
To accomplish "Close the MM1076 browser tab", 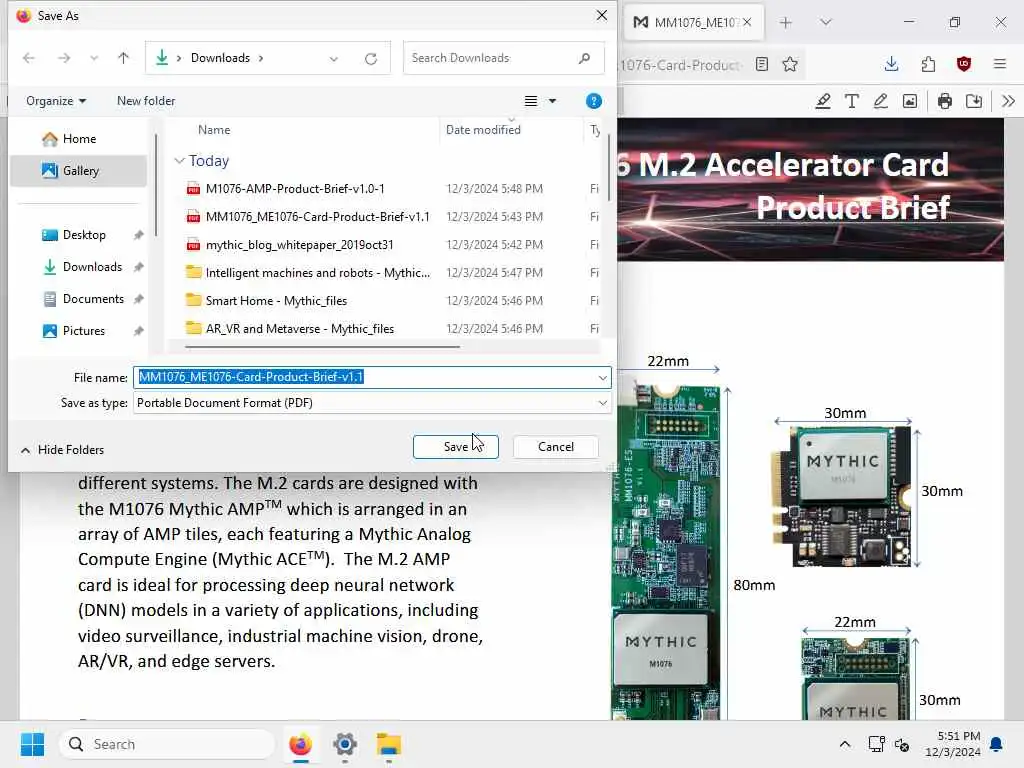I will coord(747,22).
